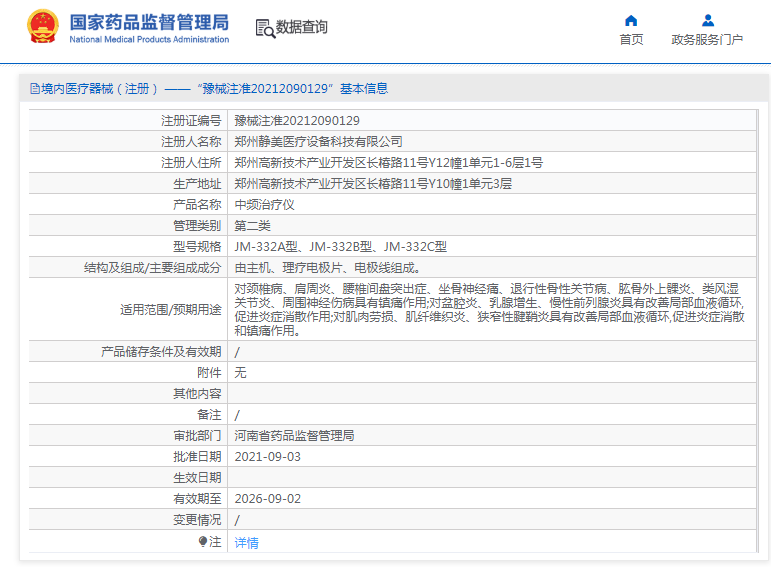
Task: Click the 产品名称 label
Action: [x=197, y=205]
